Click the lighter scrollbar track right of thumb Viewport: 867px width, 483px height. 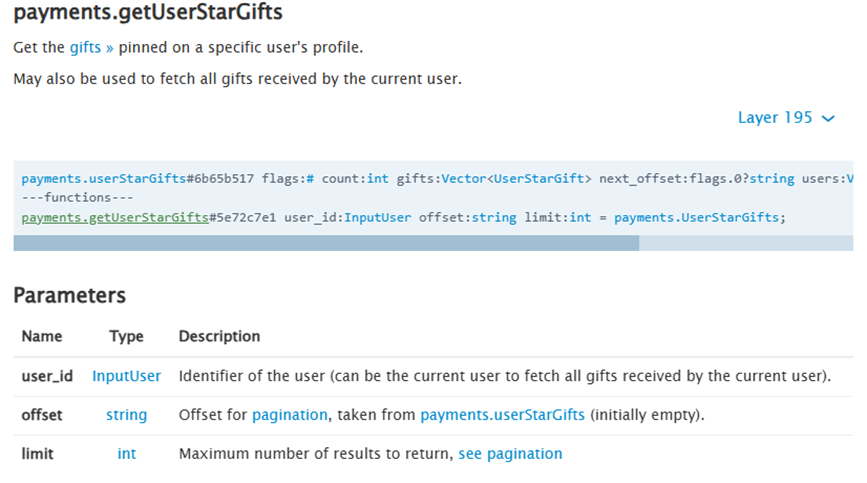tap(745, 243)
